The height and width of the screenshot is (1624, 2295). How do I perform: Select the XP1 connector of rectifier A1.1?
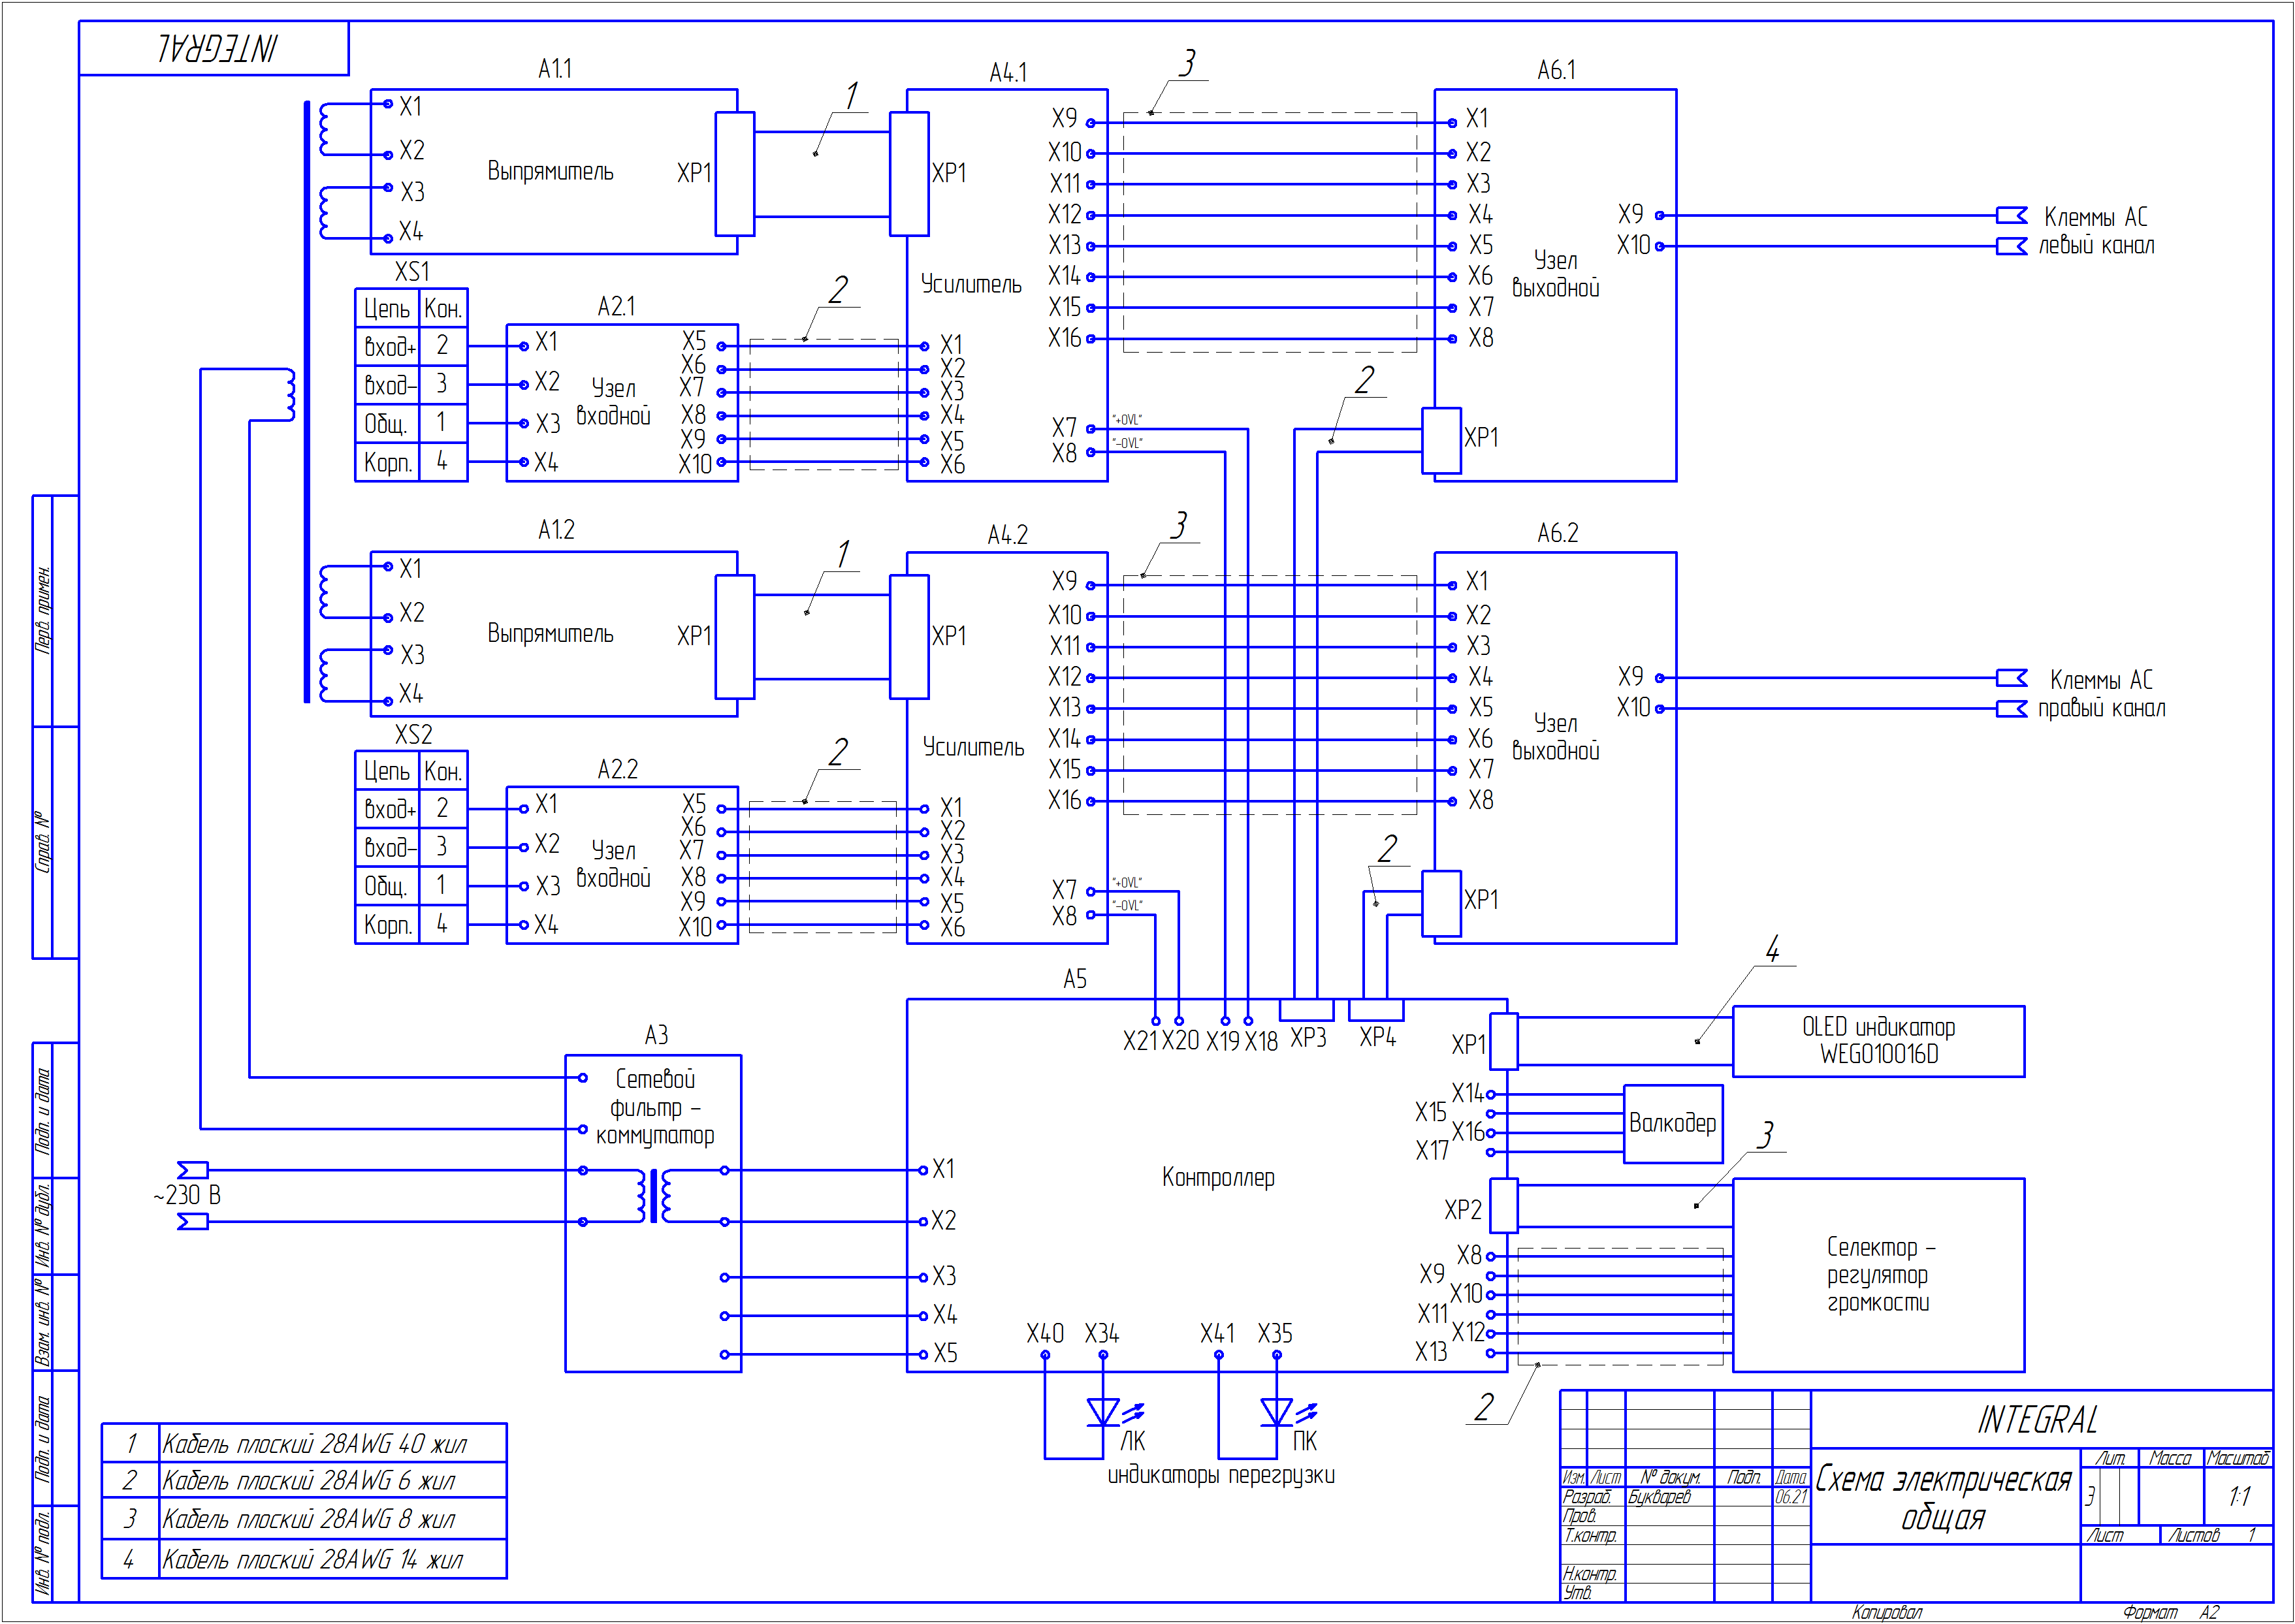[735, 174]
